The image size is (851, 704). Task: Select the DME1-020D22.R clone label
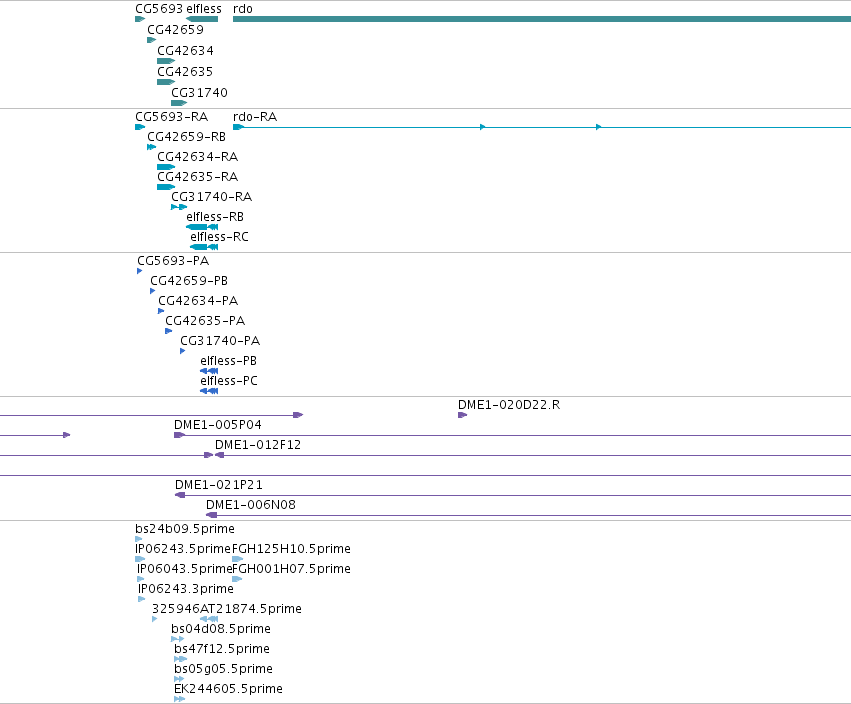click(x=509, y=405)
